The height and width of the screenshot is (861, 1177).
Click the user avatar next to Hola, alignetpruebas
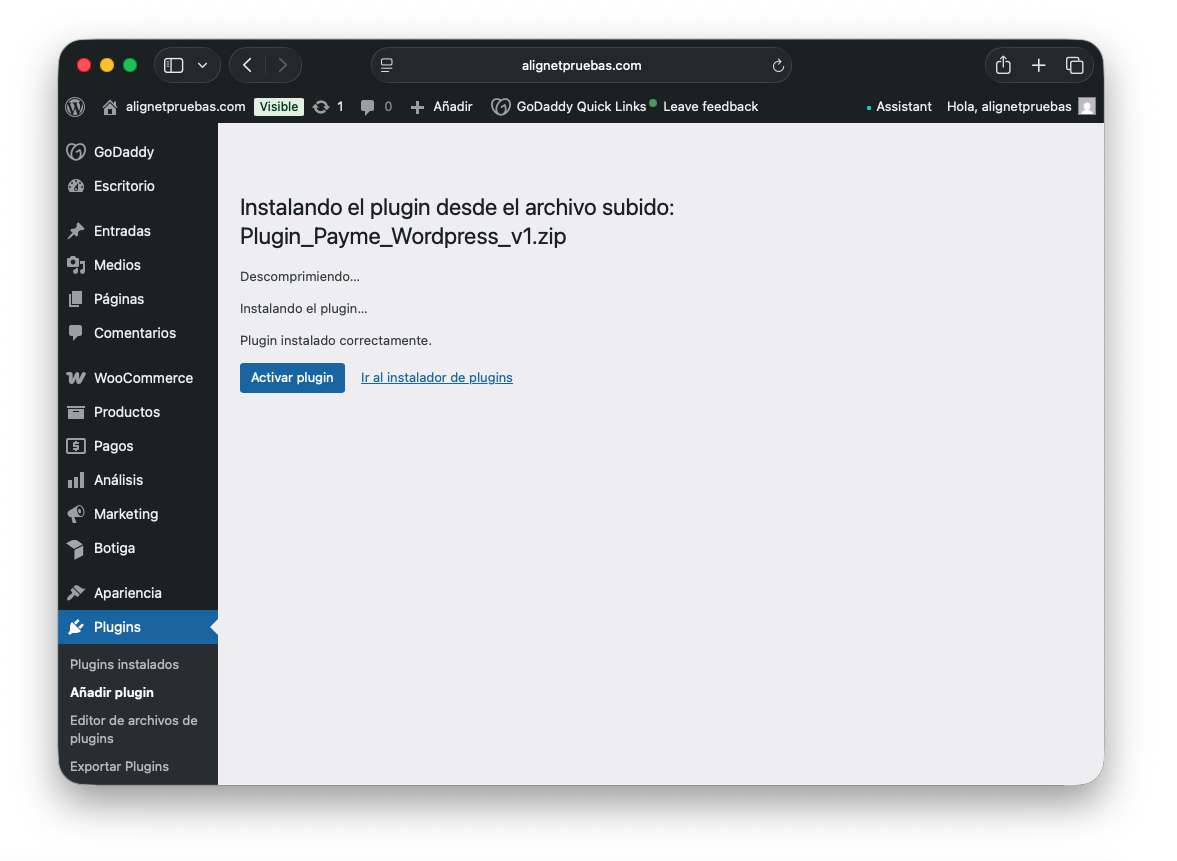click(1087, 107)
